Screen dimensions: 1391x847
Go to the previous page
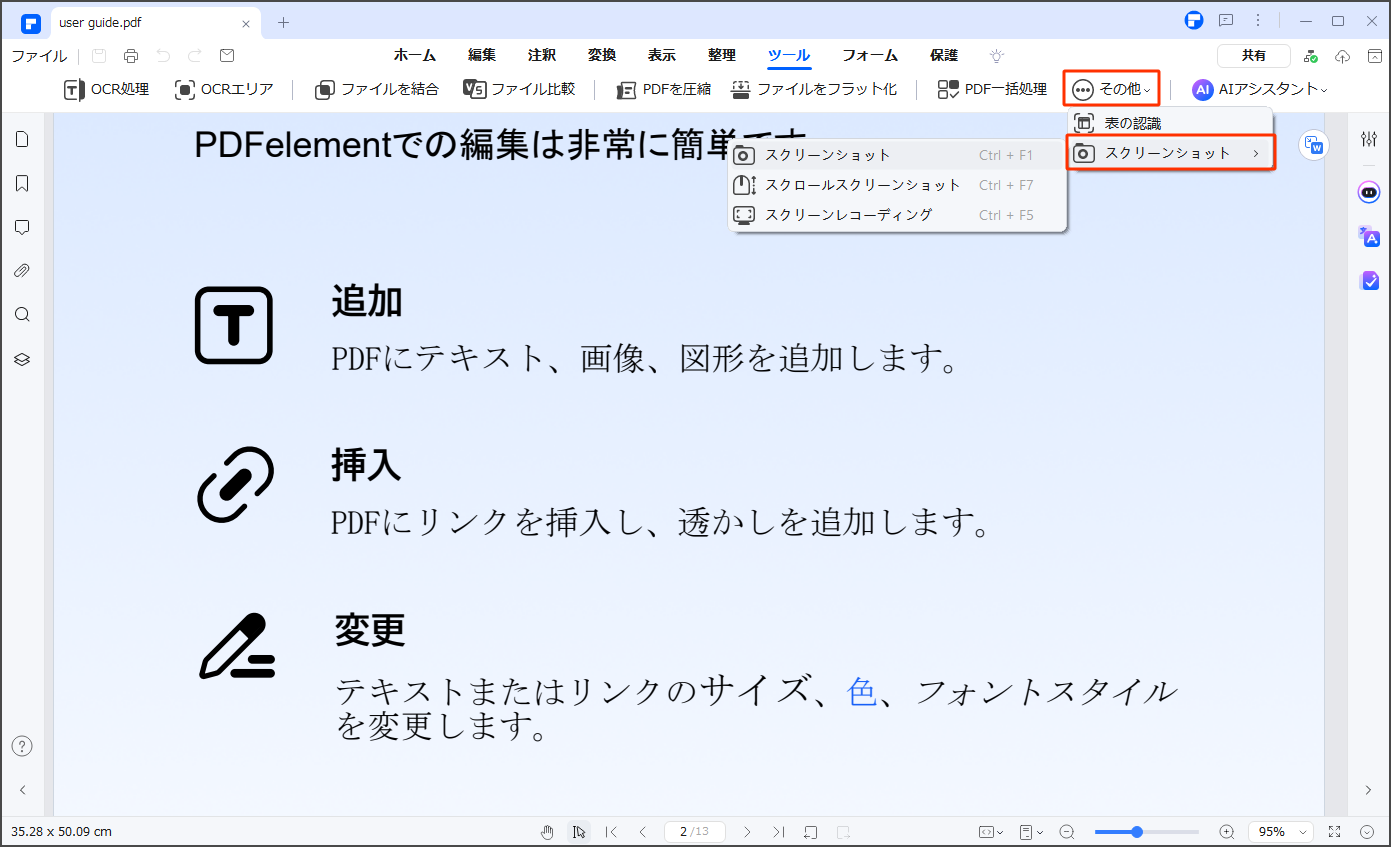pos(643,832)
